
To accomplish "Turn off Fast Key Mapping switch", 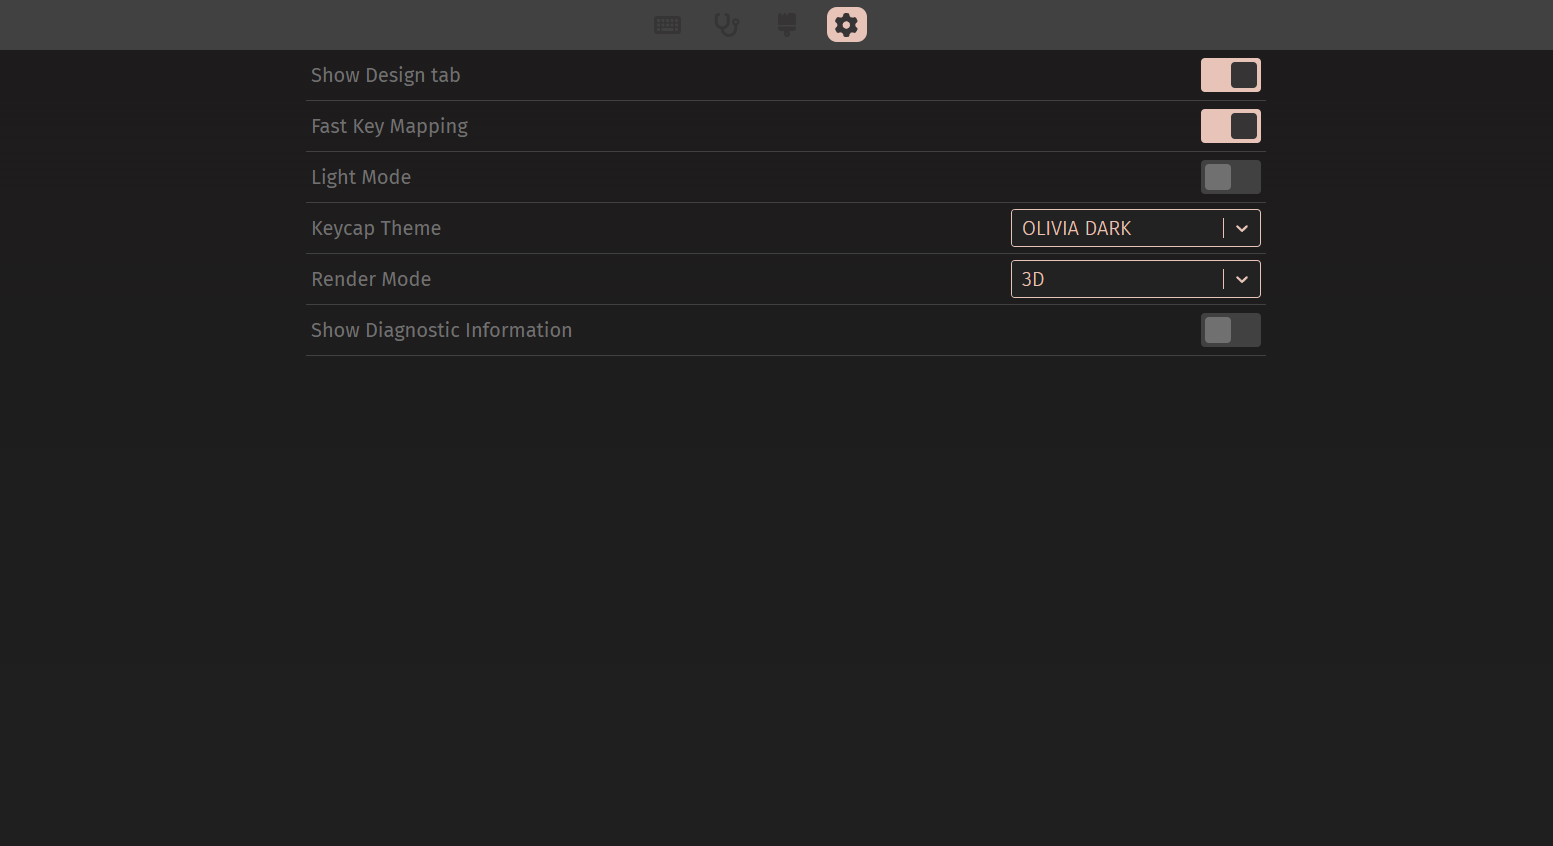I will pyautogui.click(x=1230, y=126).
